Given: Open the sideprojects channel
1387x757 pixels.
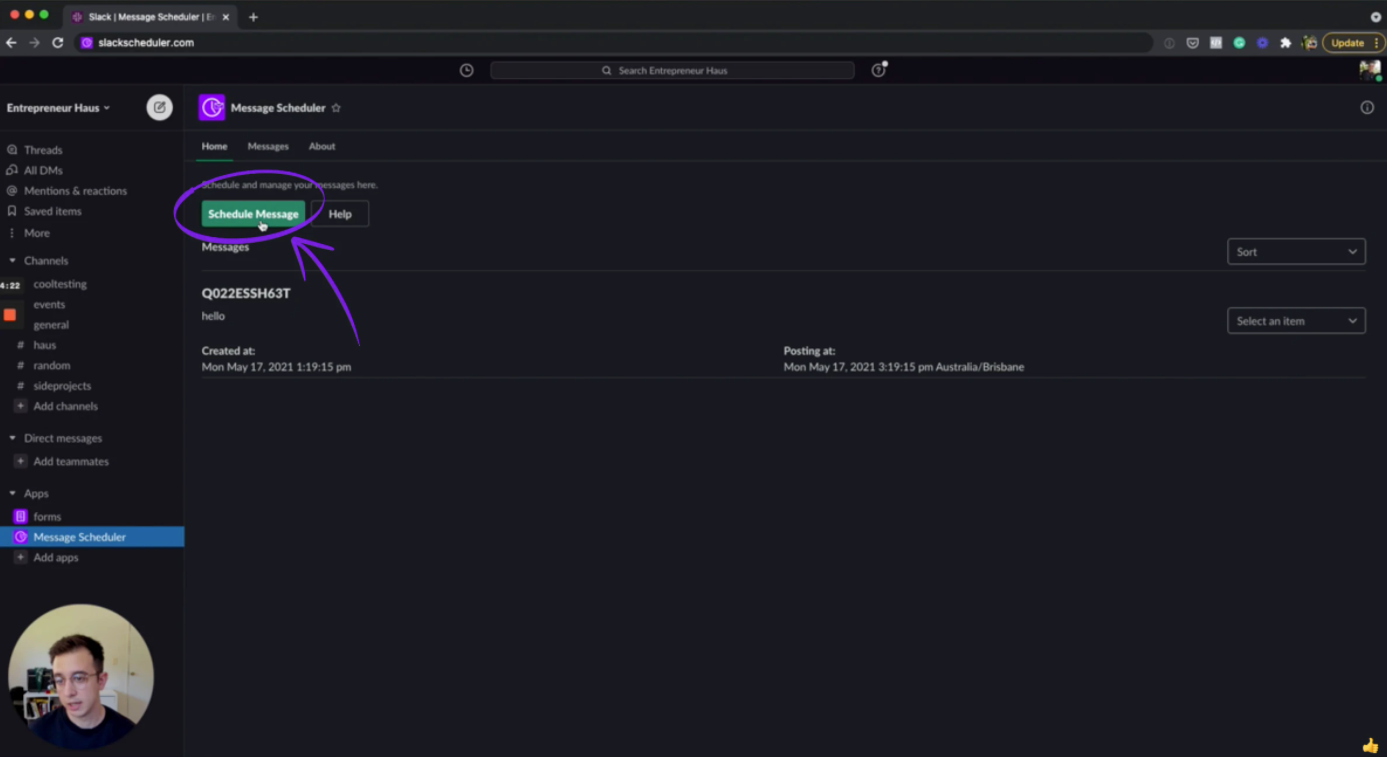Looking at the screenshot, I should coord(62,386).
